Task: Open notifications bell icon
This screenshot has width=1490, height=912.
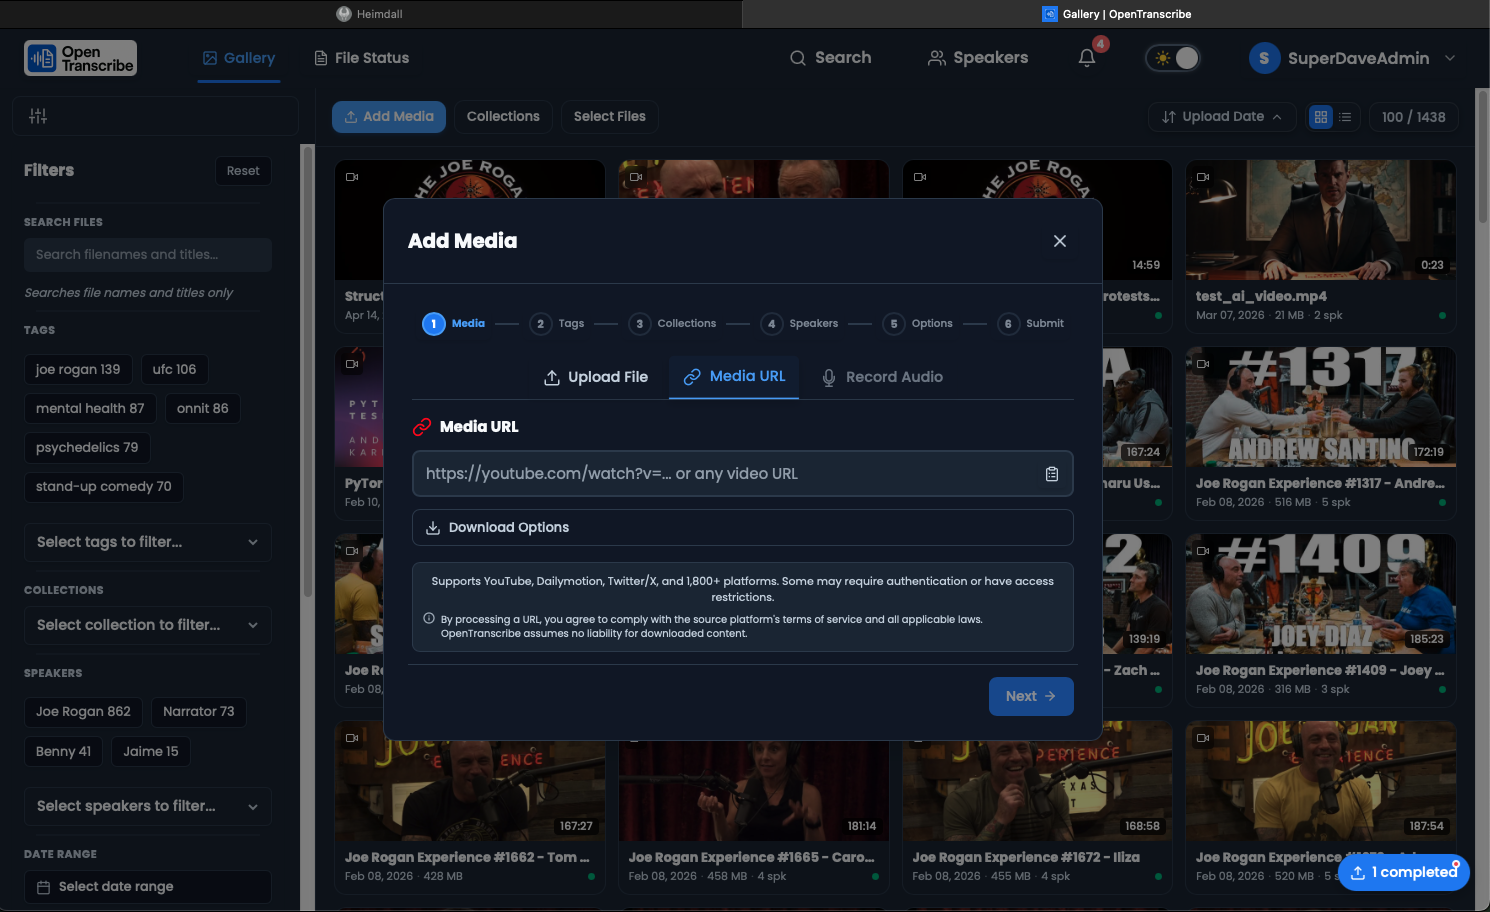Action: tap(1087, 58)
